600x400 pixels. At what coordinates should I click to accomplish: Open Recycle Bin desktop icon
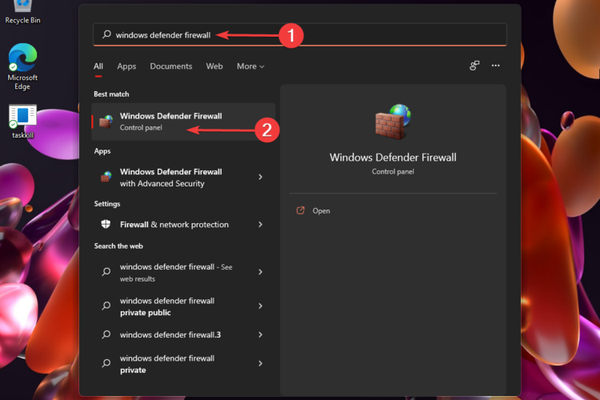22,10
